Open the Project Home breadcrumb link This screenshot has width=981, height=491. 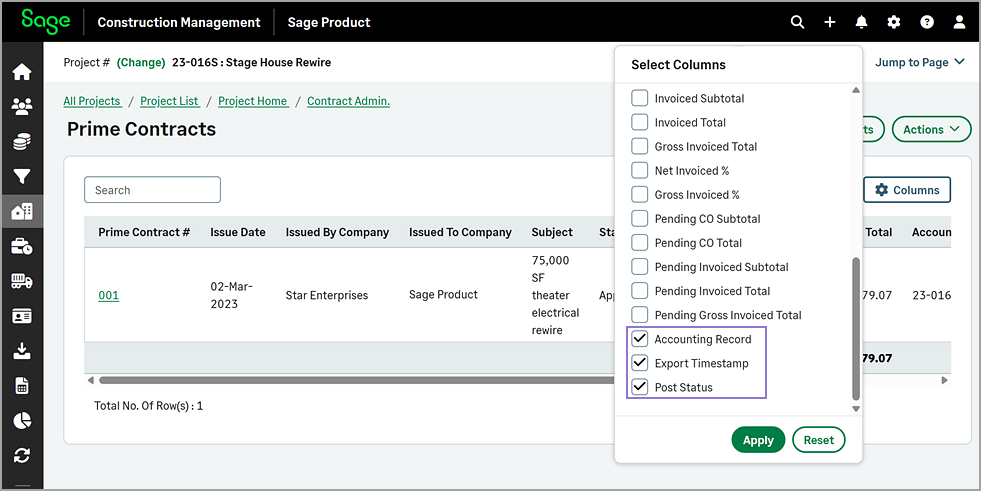point(253,101)
